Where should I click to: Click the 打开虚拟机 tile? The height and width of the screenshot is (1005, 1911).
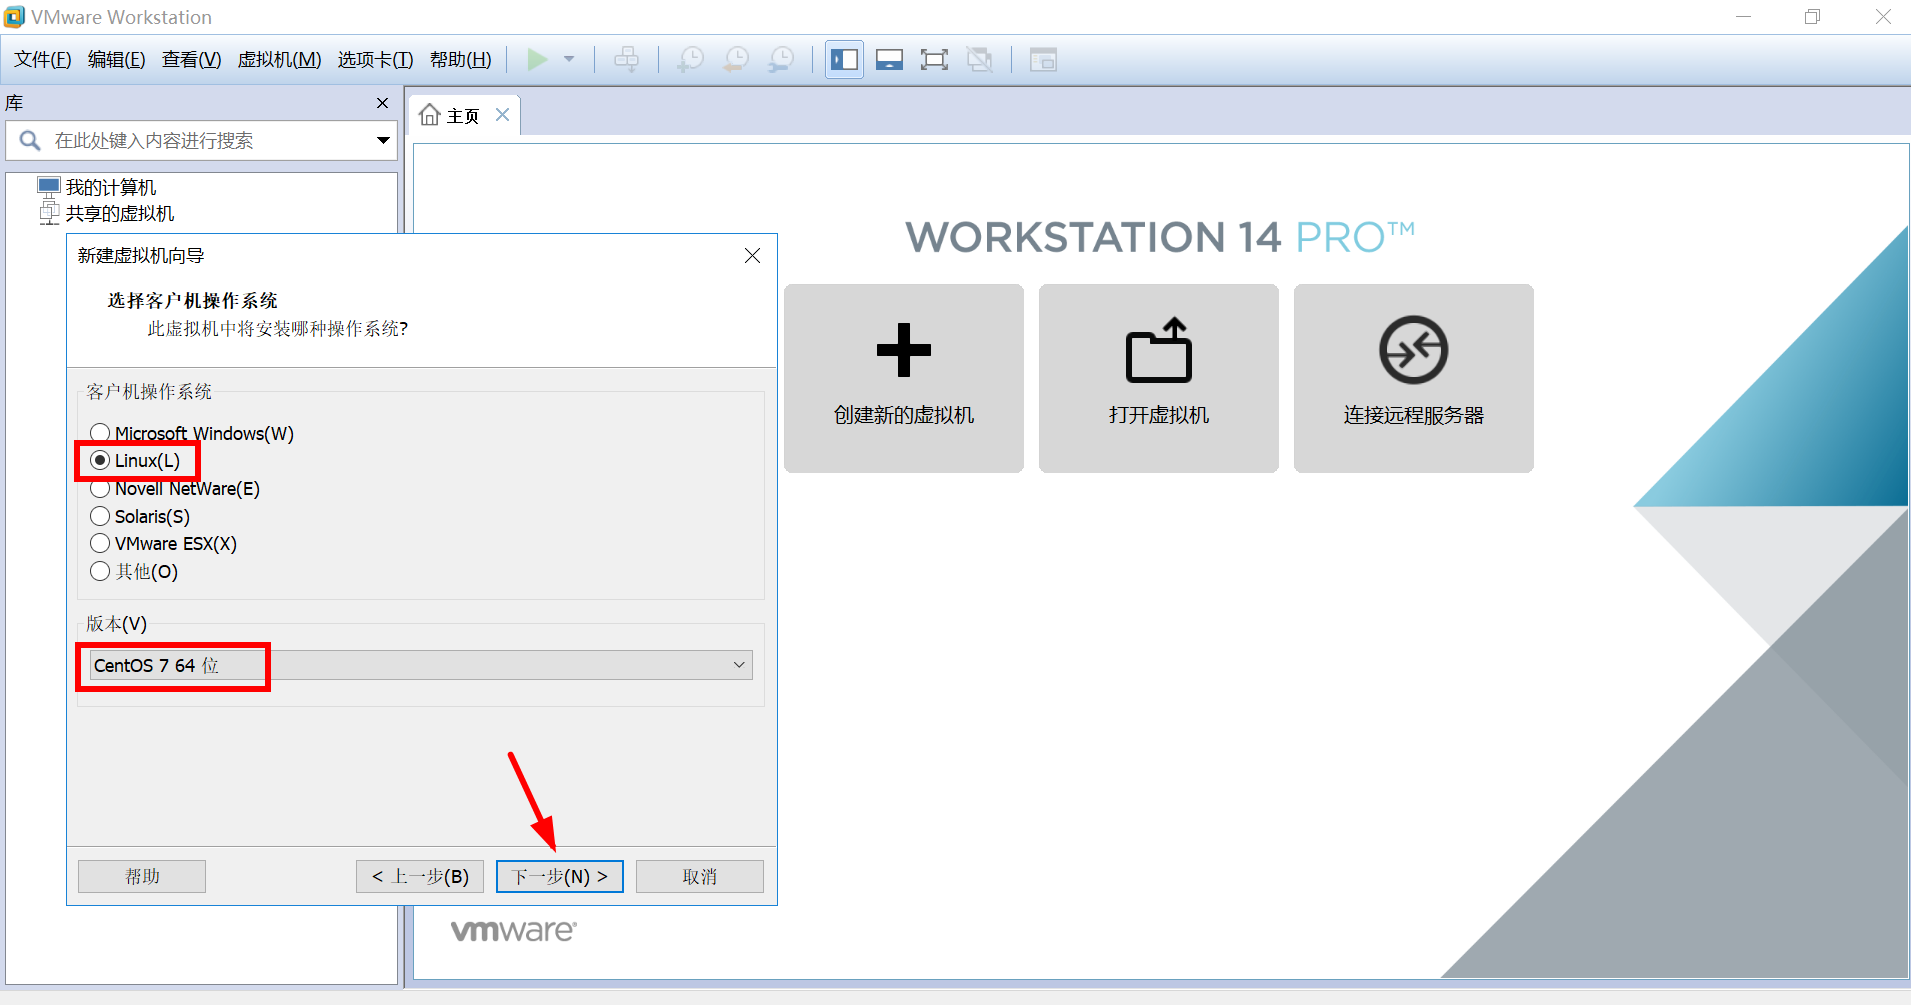(x=1159, y=378)
